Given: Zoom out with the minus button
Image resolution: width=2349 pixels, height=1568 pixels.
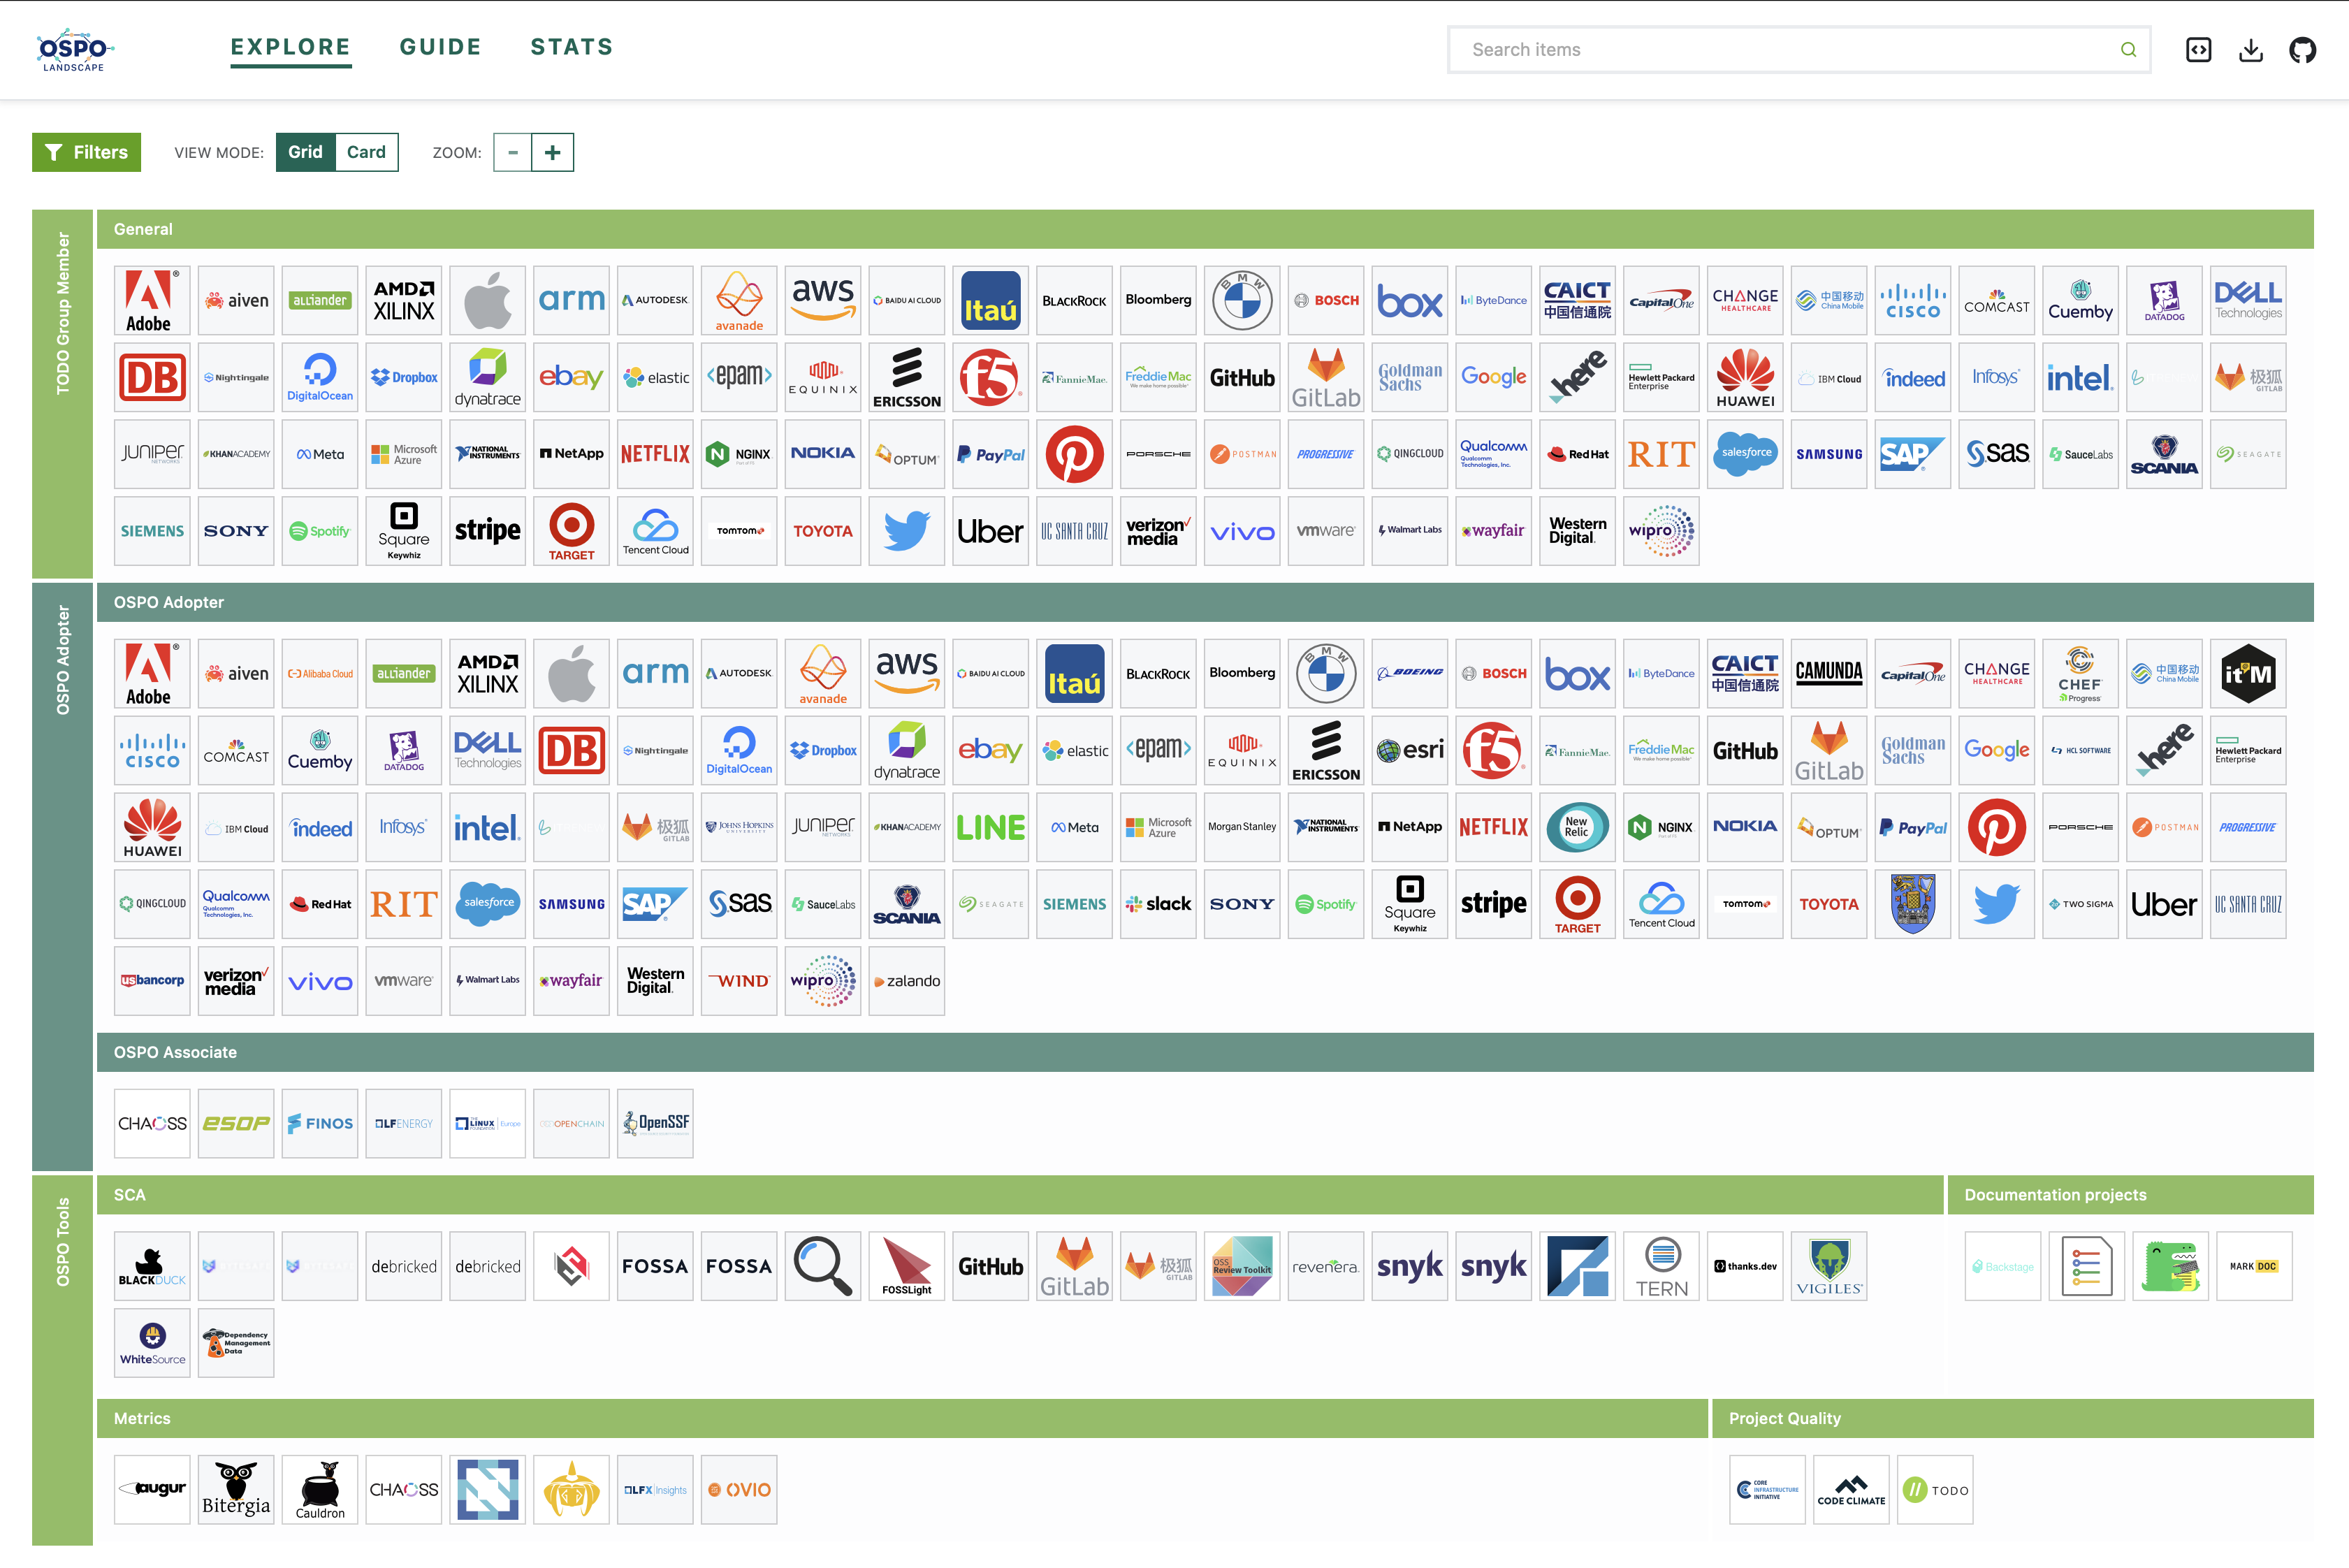Looking at the screenshot, I should [513, 152].
